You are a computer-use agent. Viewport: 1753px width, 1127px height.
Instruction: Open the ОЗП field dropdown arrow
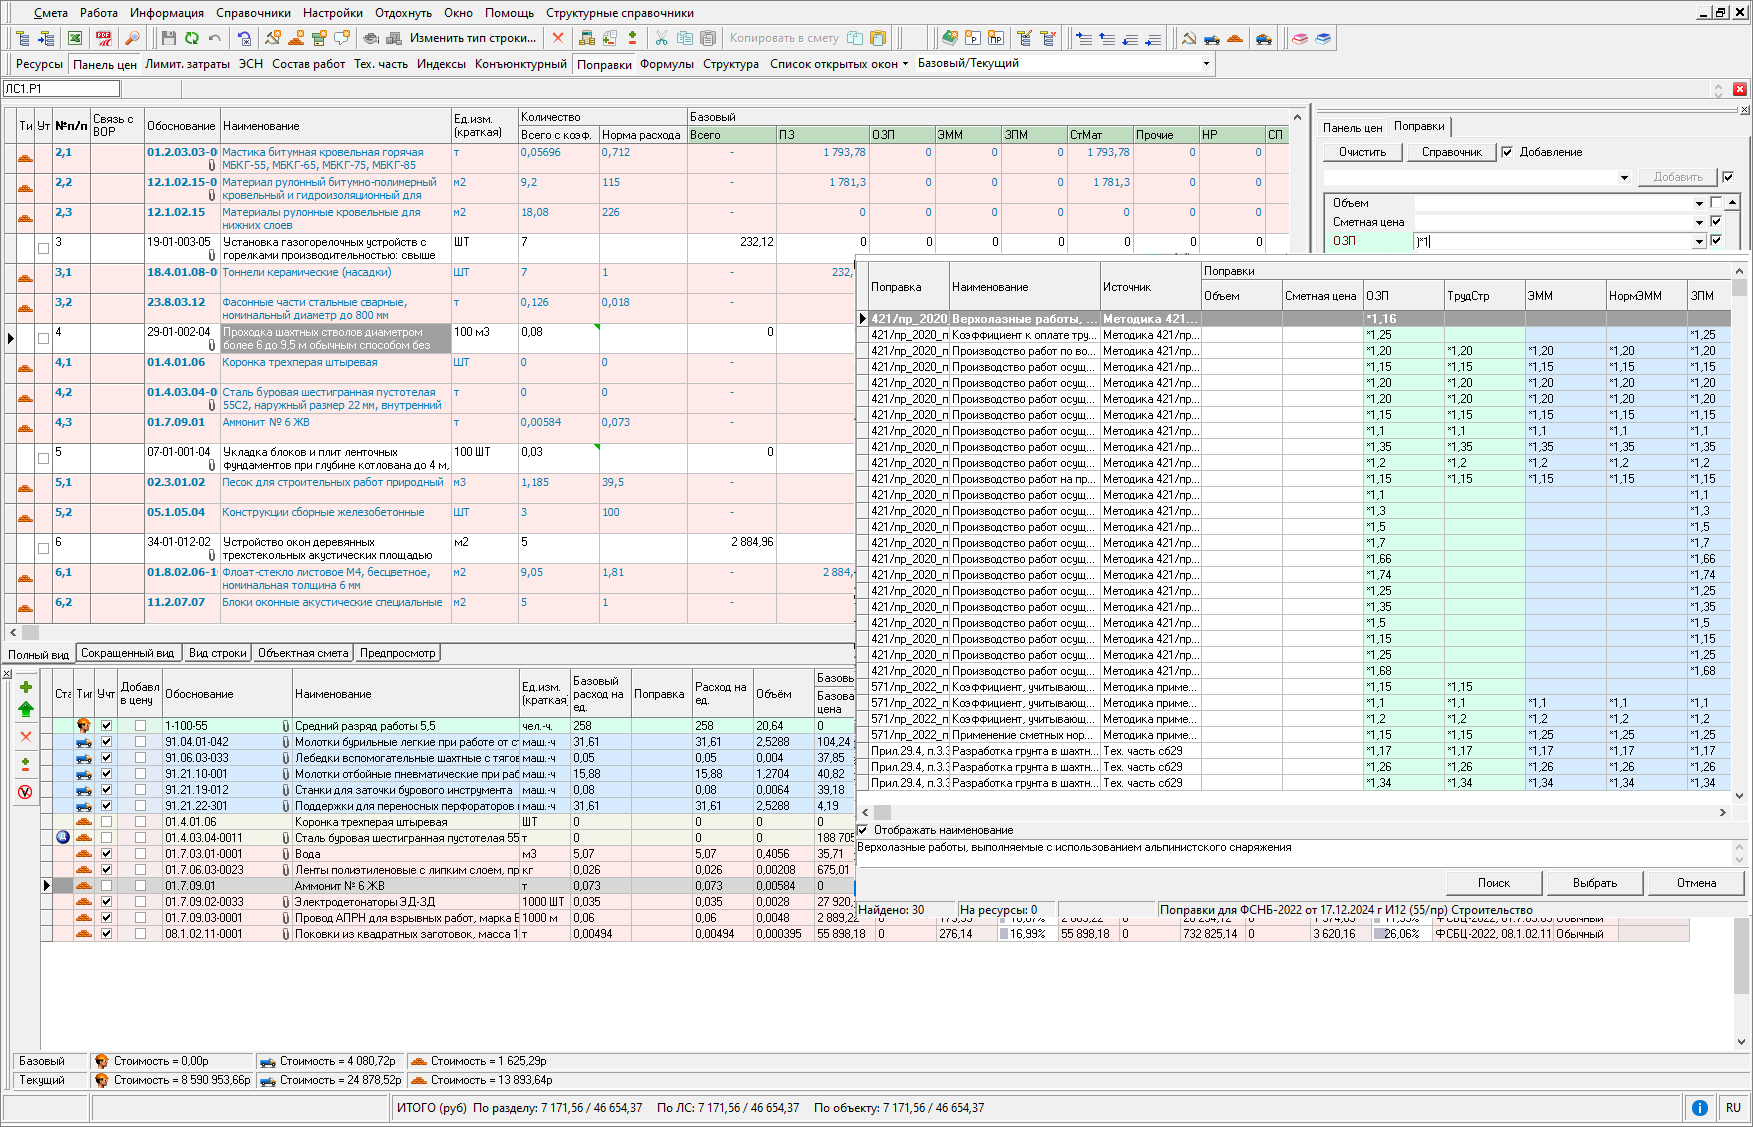(x=1698, y=242)
